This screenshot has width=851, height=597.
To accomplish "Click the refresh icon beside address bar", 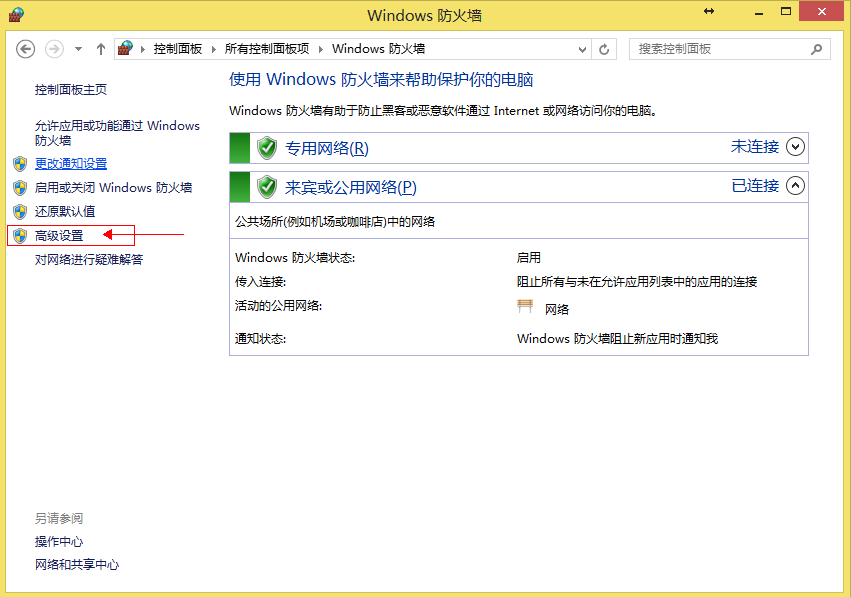I will (604, 49).
